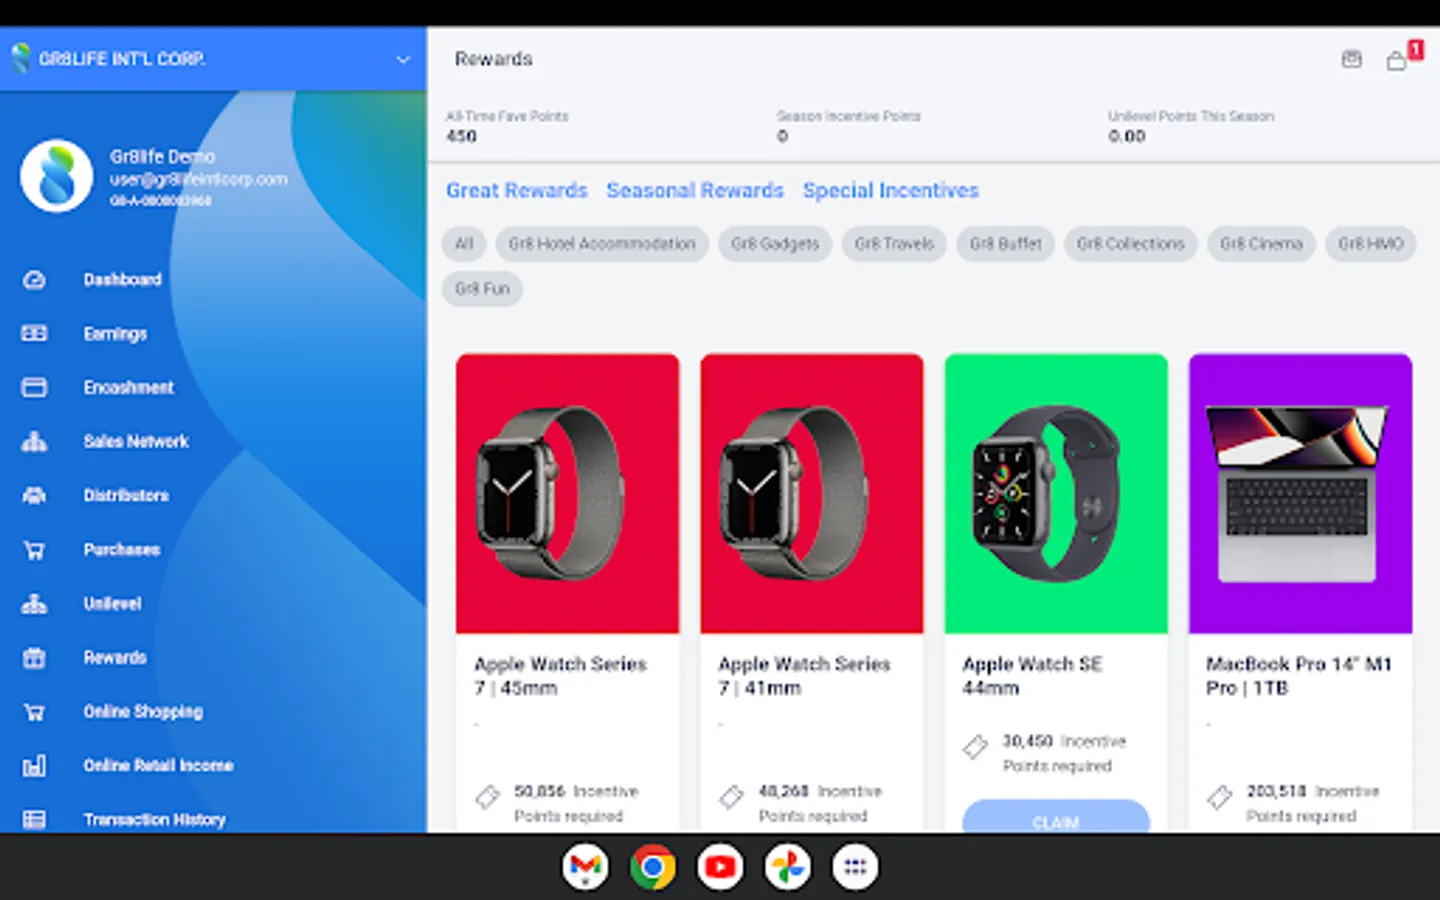Click the Unilevel sidebar icon
Viewport: 1440px width, 900px height.
tap(34, 604)
